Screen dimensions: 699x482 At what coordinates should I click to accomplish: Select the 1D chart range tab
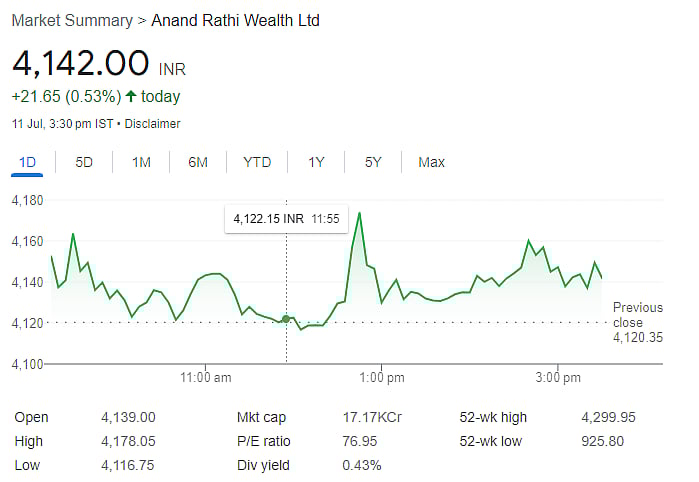coord(27,162)
